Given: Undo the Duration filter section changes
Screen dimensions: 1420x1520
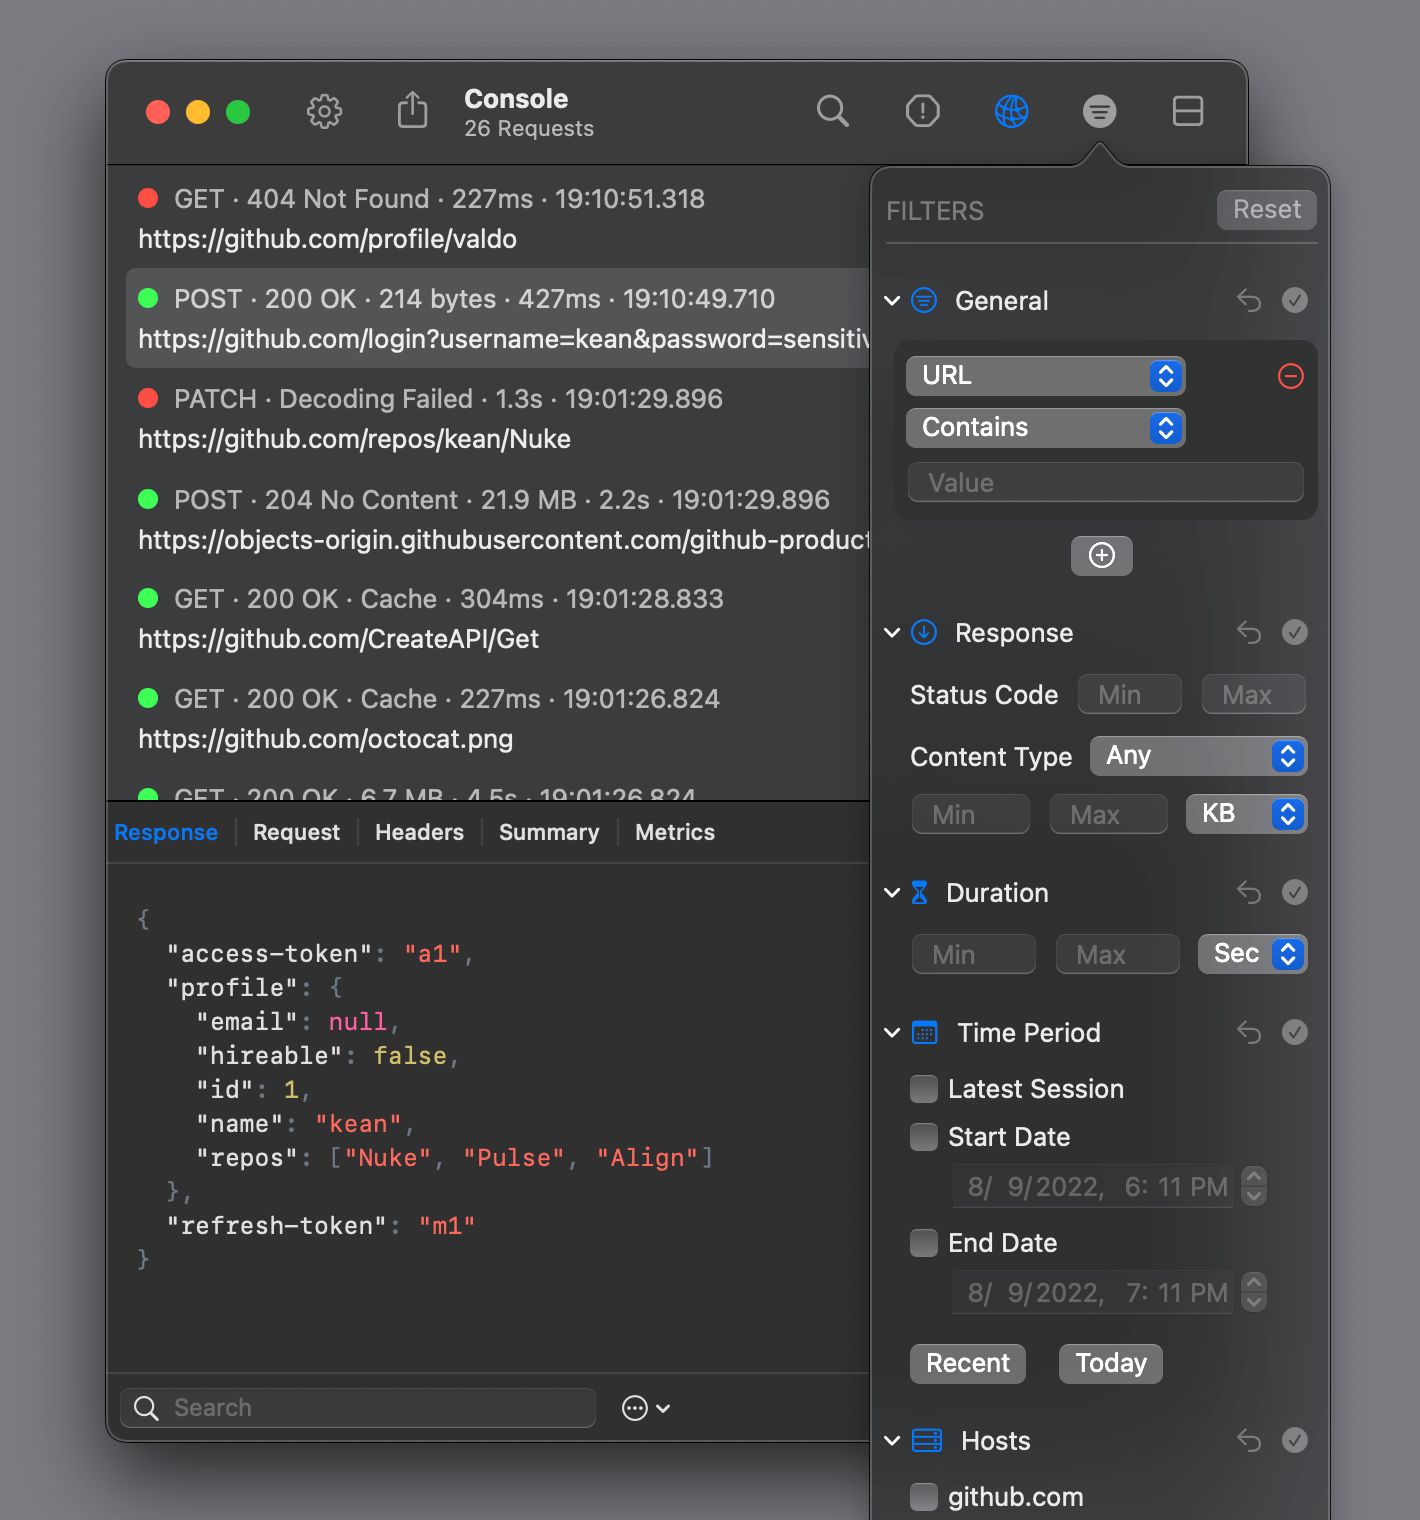Looking at the screenshot, I should (x=1249, y=892).
